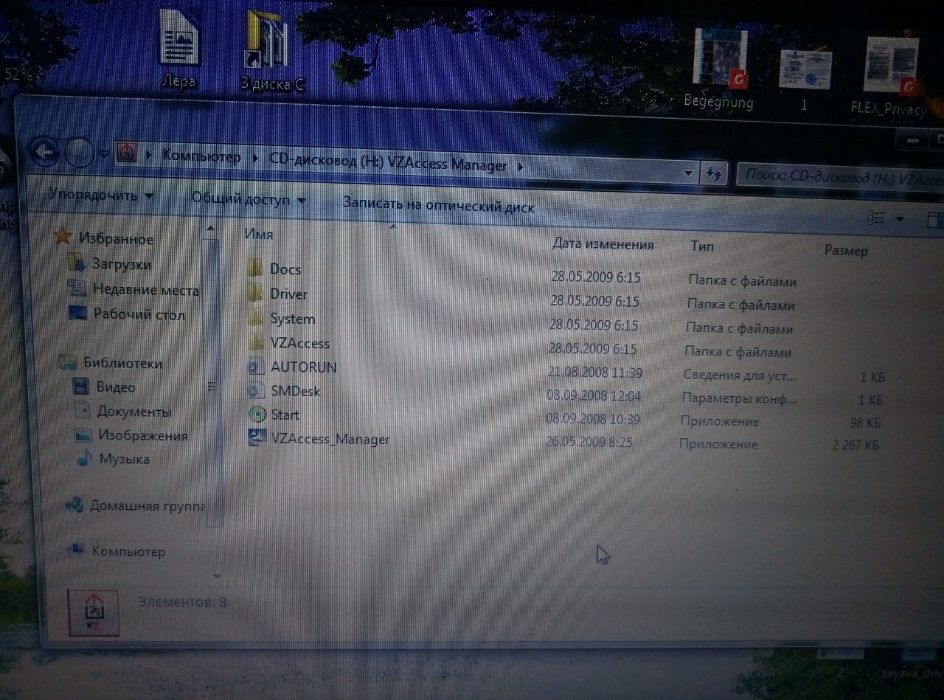The image size is (944, 700).
Task: Expand arrow after VZAccess Manager breadcrumb
Action: click(x=520, y=167)
